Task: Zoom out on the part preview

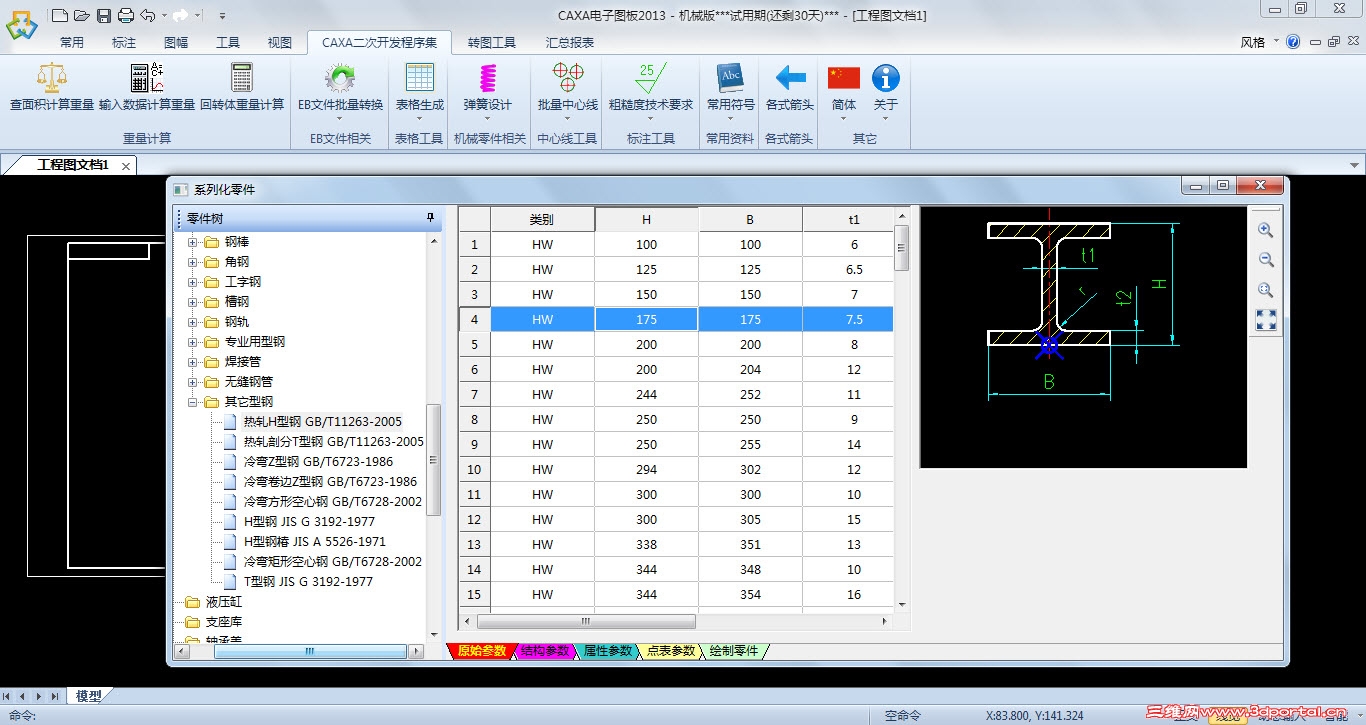Action: point(1265,260)
